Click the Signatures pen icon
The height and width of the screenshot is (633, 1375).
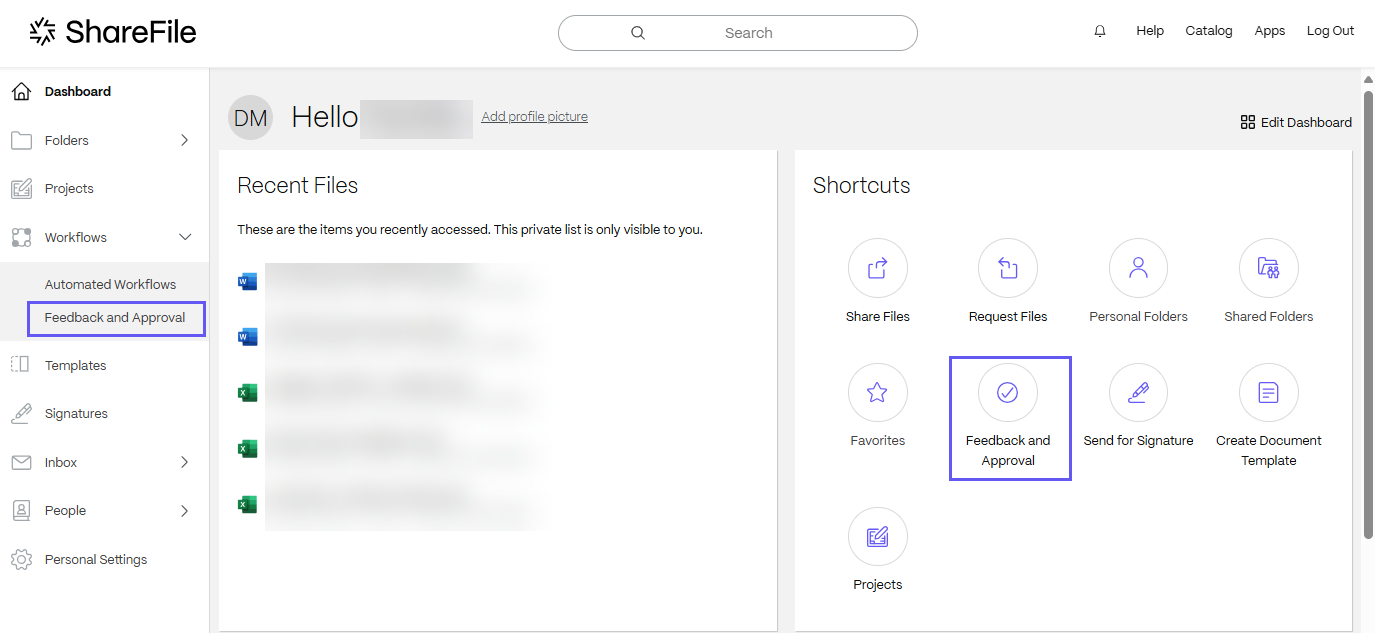[21, 413]
